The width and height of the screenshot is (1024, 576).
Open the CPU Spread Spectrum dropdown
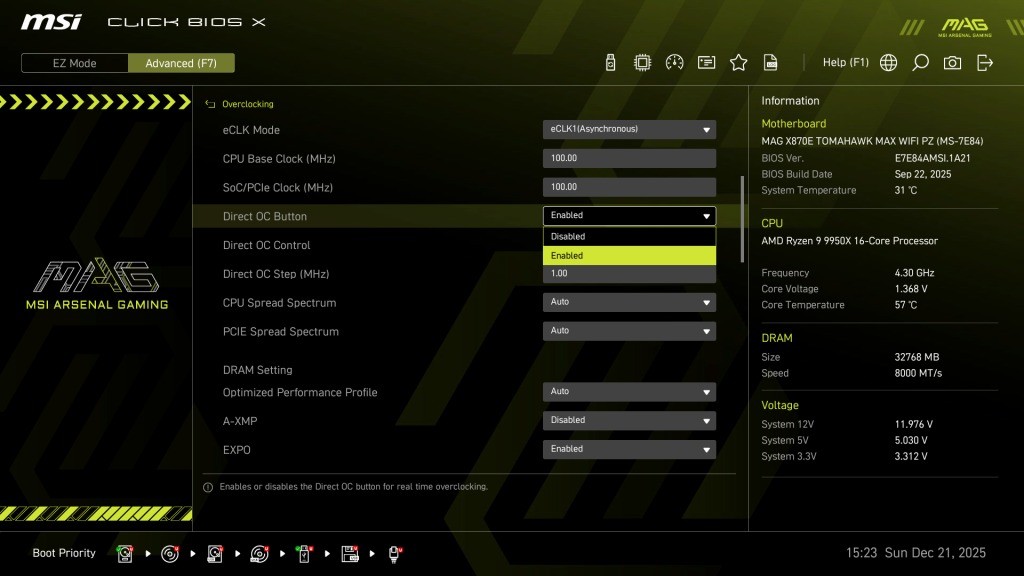(x=629, y=302)
